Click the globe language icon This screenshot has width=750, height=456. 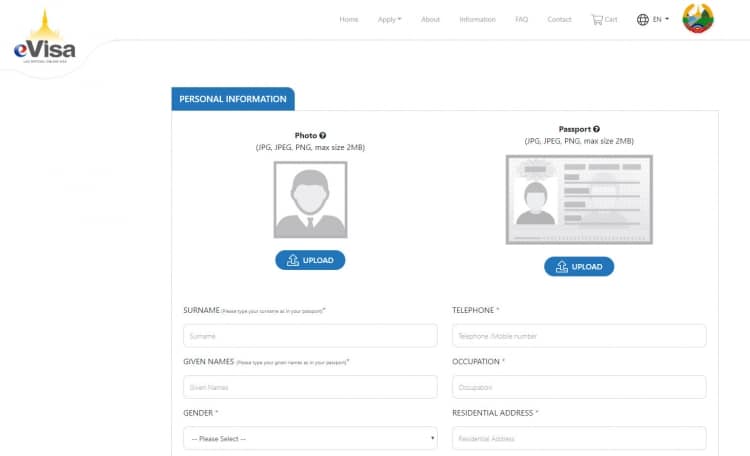(x=642, y=20)
